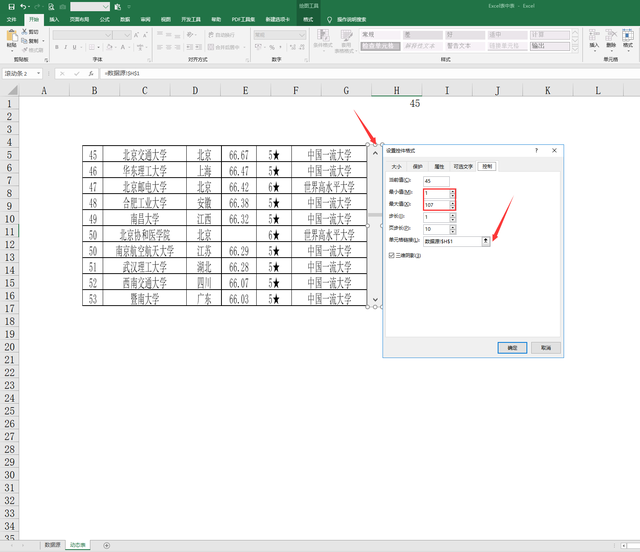The width and height of the screenshot is (640, 552).
Task: Open the File tab
Action: (11, 20)
